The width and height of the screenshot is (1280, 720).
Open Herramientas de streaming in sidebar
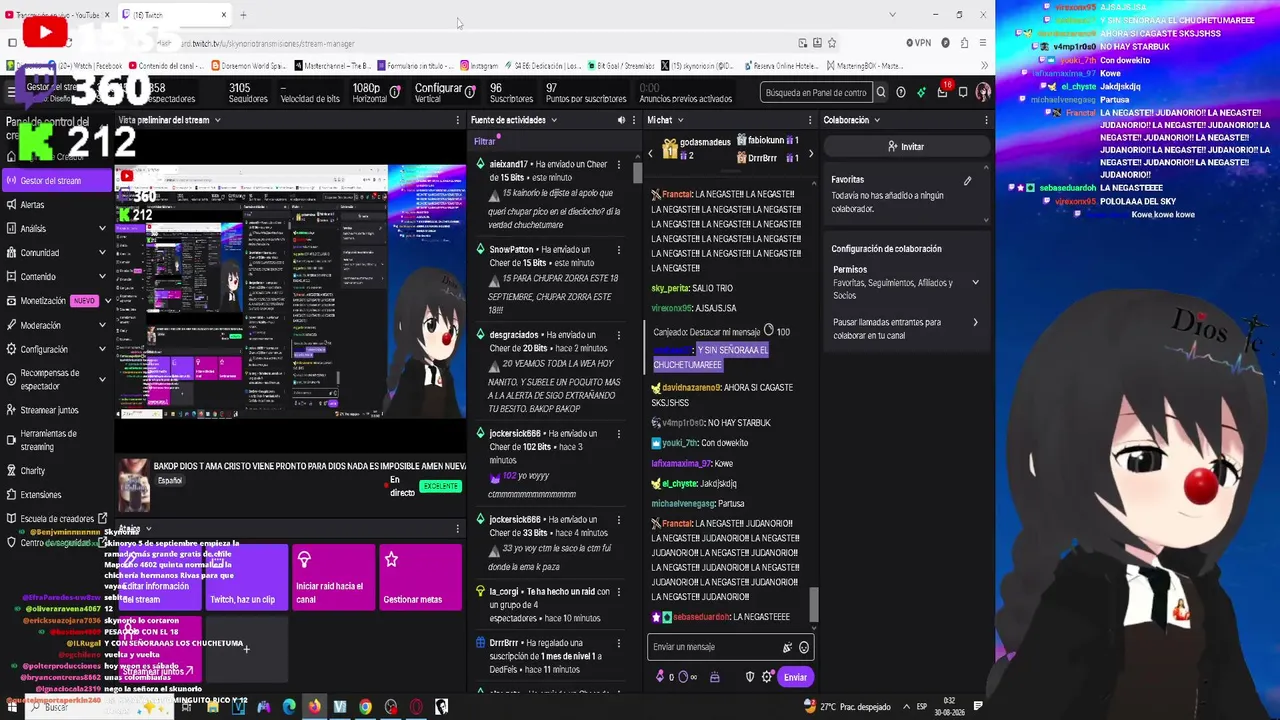tap(56, 440)
